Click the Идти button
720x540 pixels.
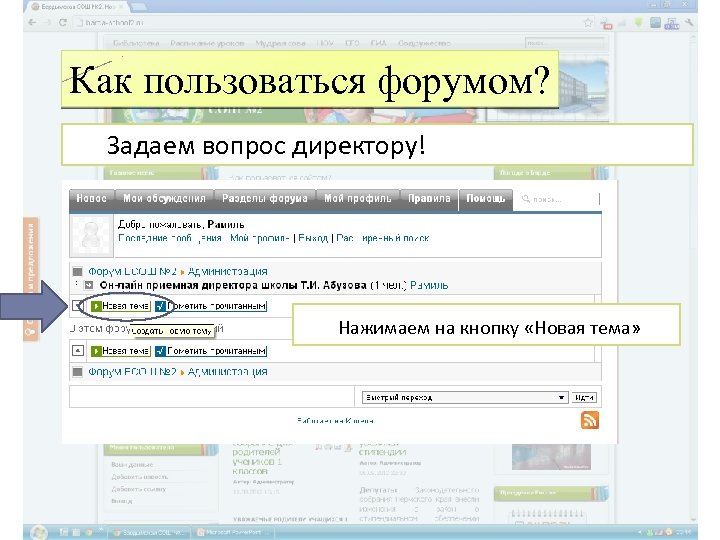tap(584, 397)
